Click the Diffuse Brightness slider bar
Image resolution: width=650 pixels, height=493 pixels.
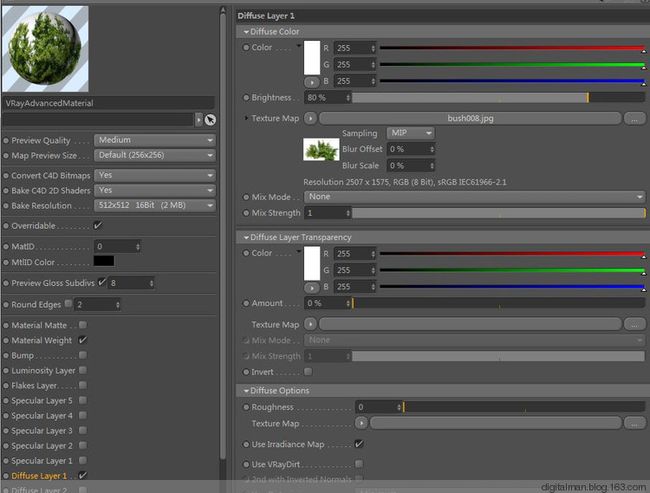(x=498, y=98)
